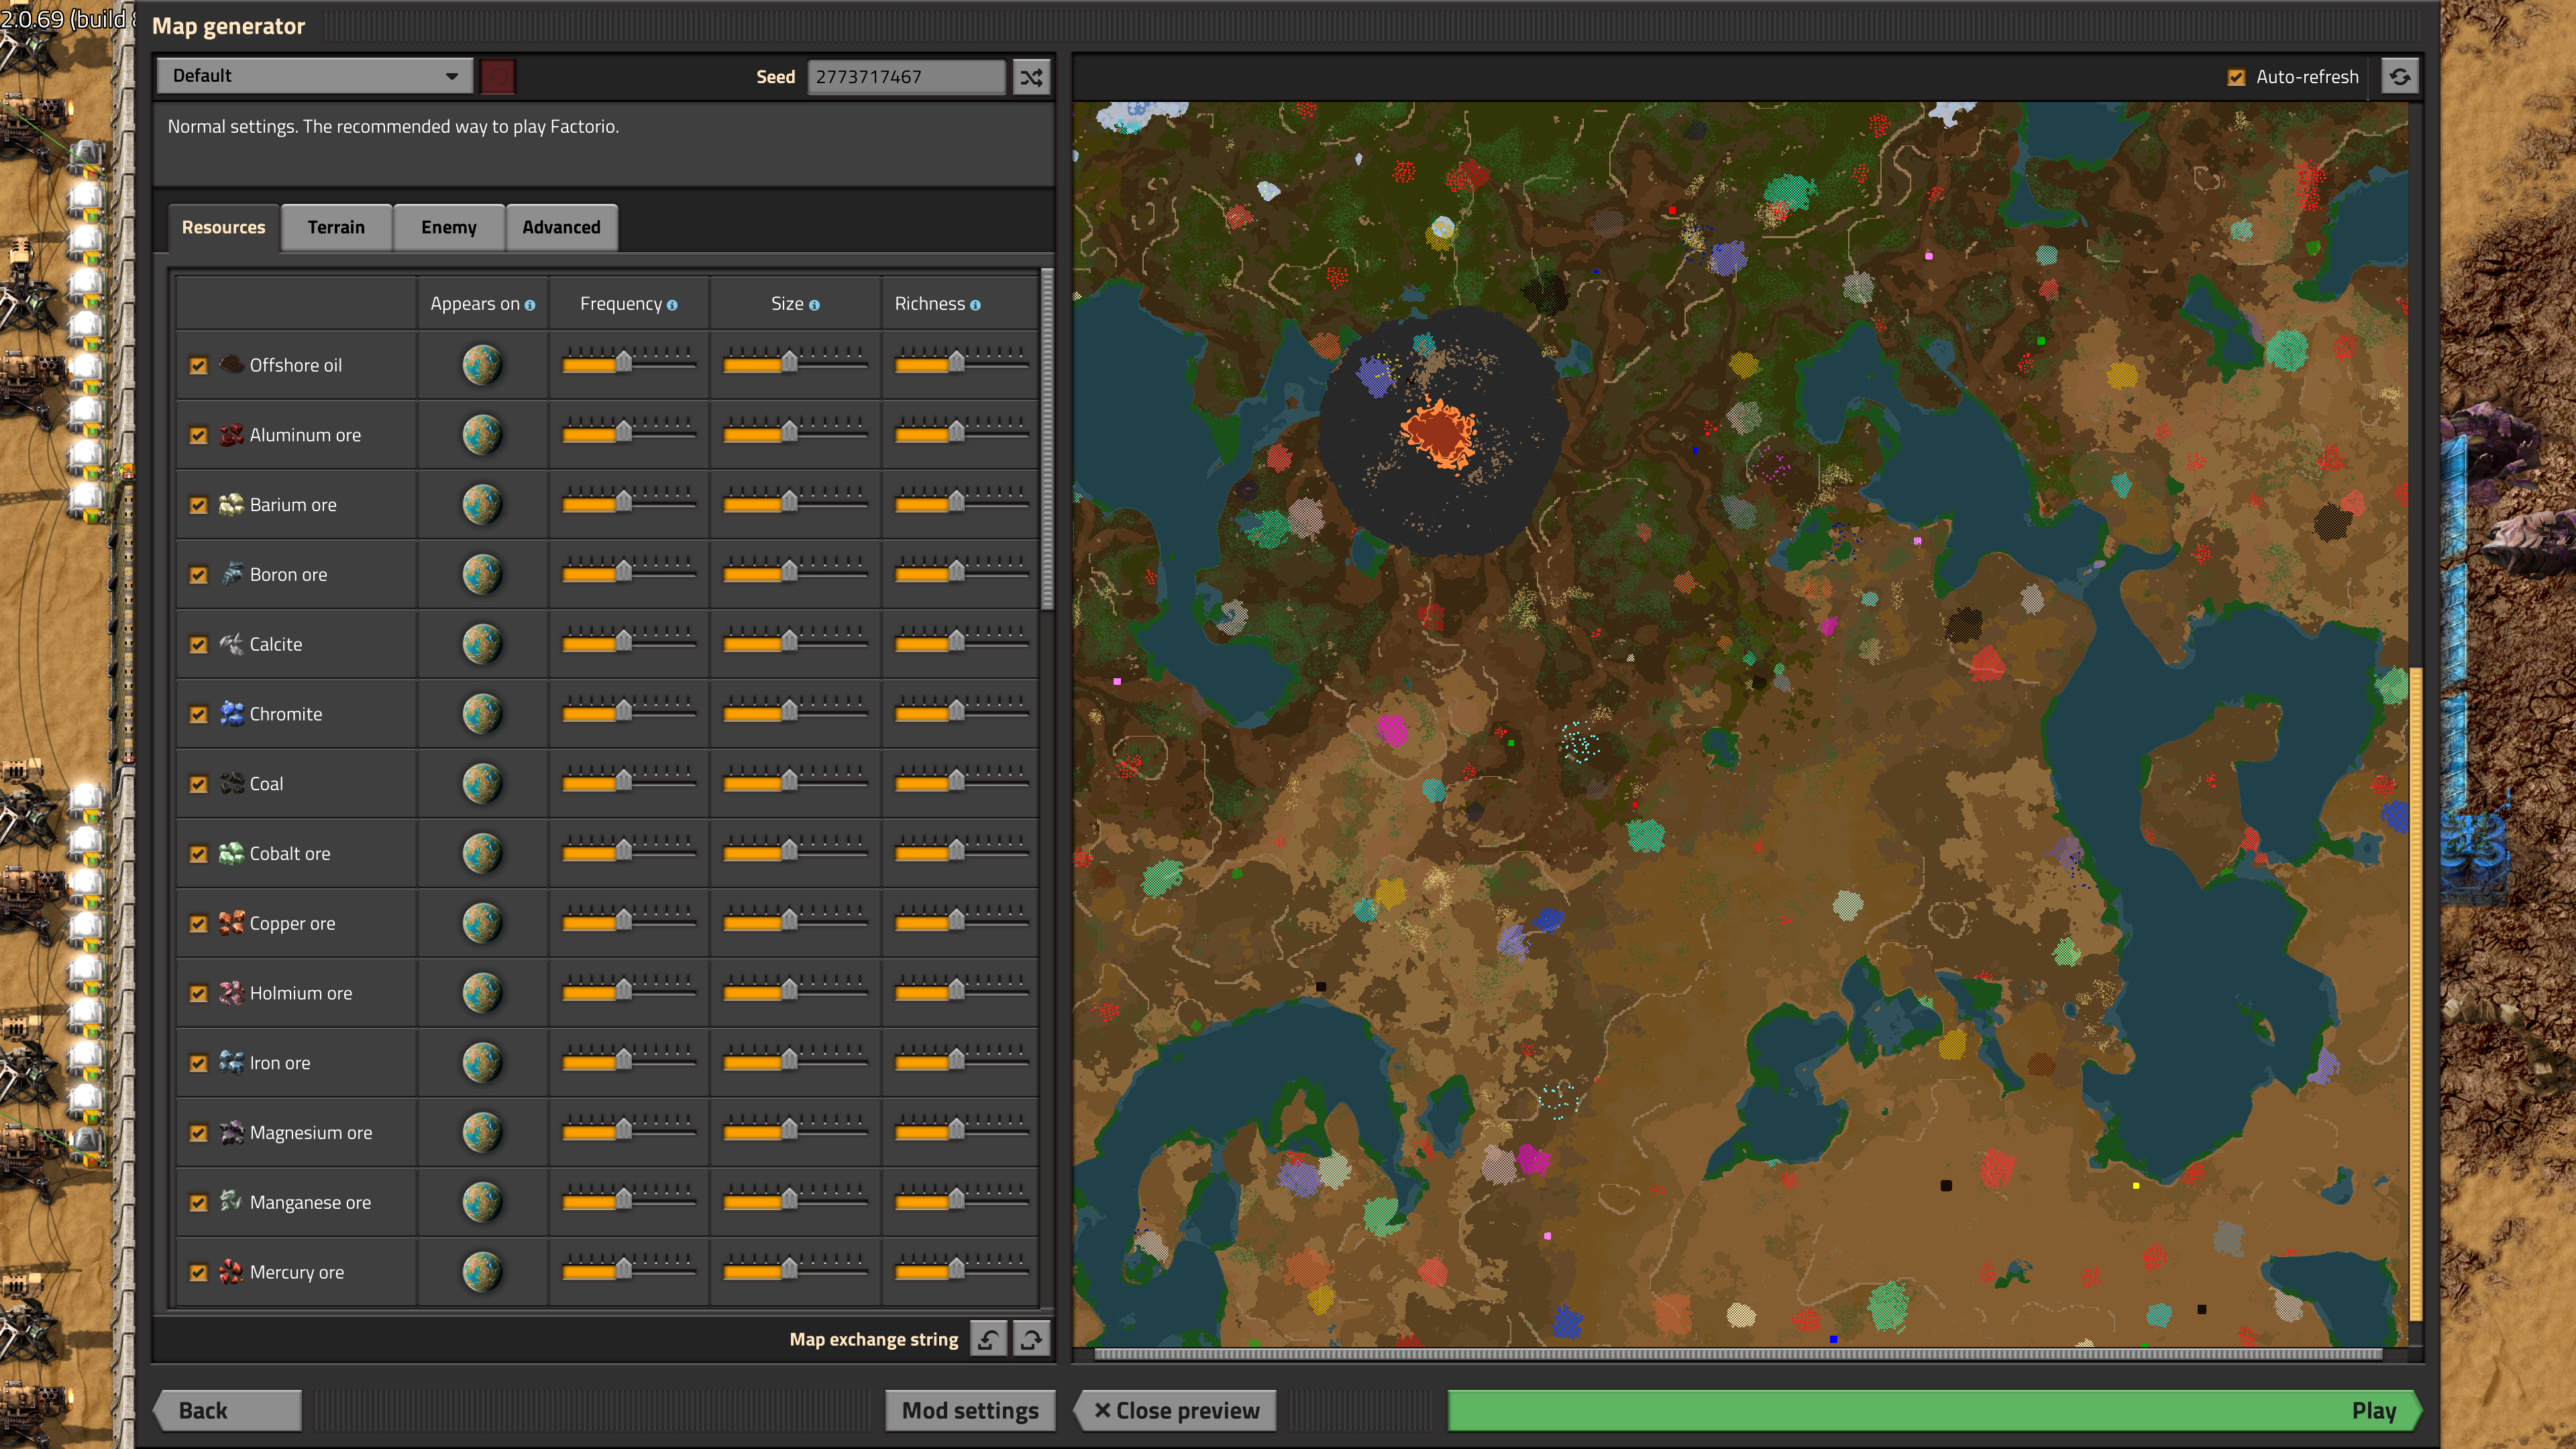Image resolution: width=2576 pixels, height=1449 pixels.
Task: Click the Richness column info icon
Action: coord(975,305)
